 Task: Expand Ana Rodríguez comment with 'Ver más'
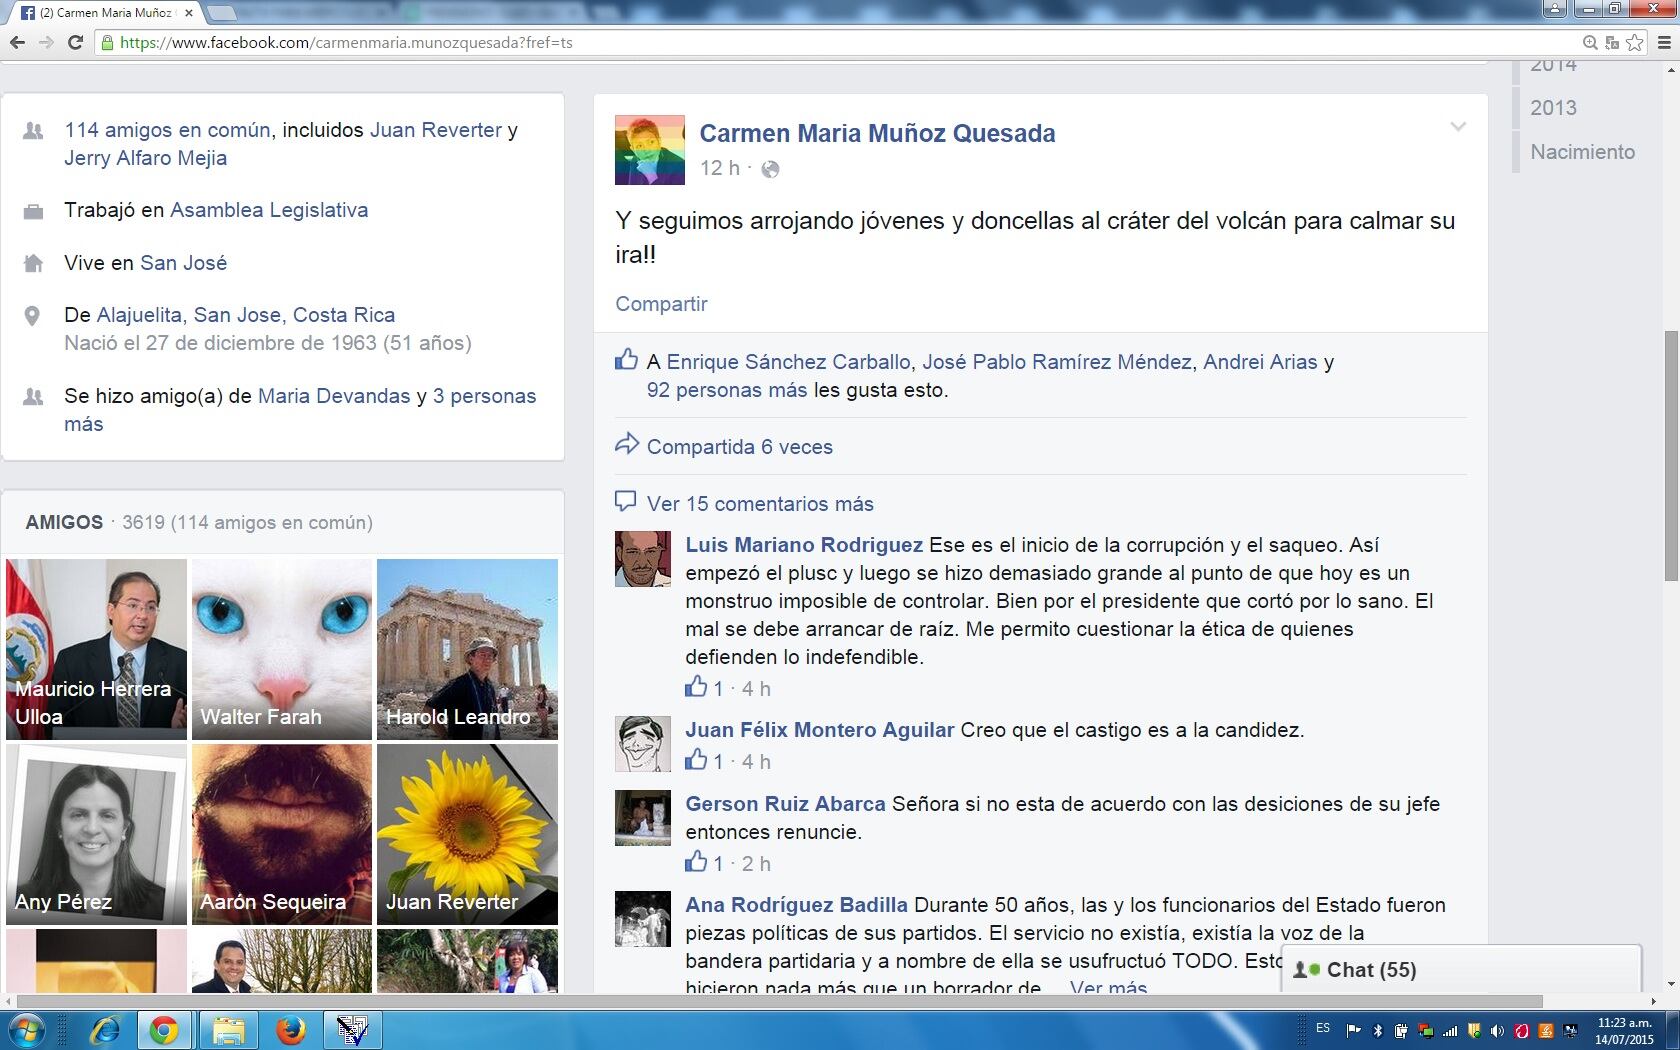tap(1108, 987)
